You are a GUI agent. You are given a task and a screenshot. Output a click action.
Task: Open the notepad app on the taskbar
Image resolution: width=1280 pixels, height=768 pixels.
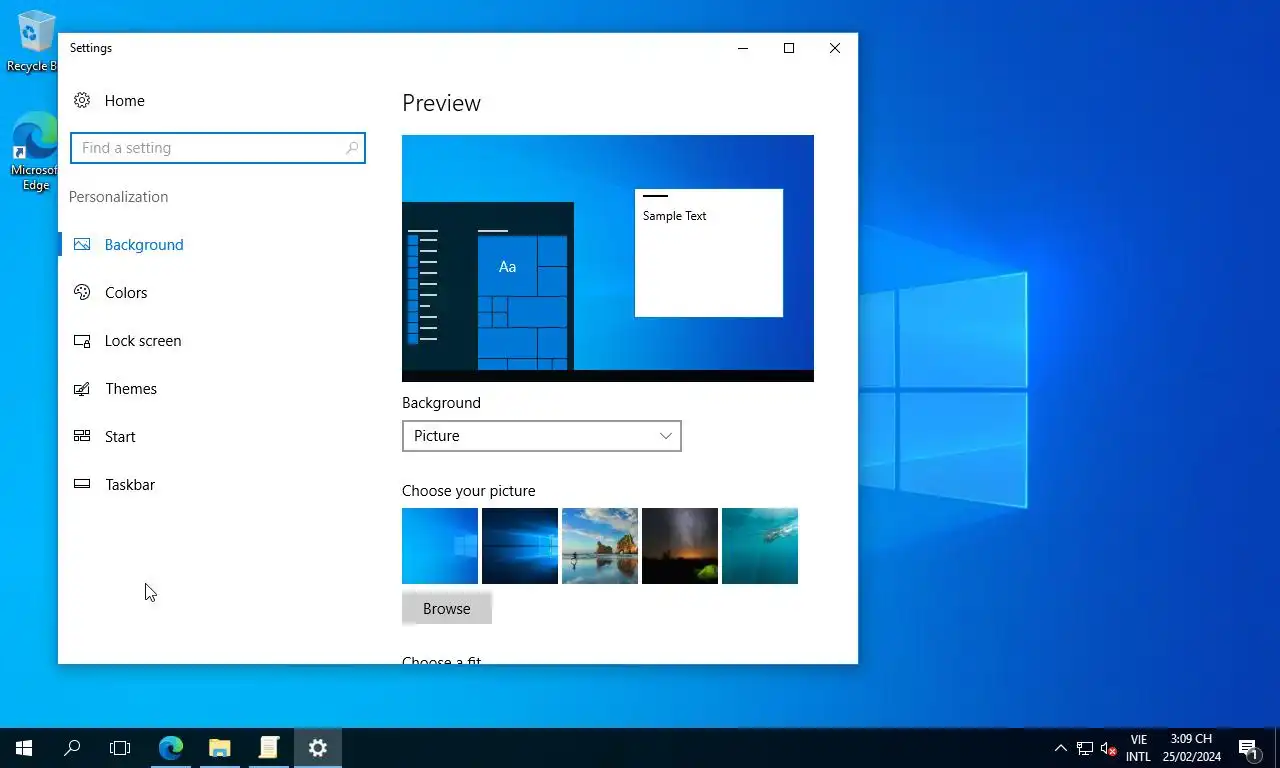click(269, 748)
